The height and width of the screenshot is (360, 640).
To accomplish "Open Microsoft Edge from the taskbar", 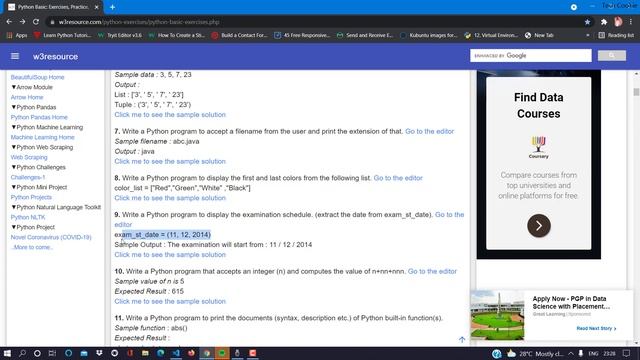I will pyautogui.click(x=160, y=353).
